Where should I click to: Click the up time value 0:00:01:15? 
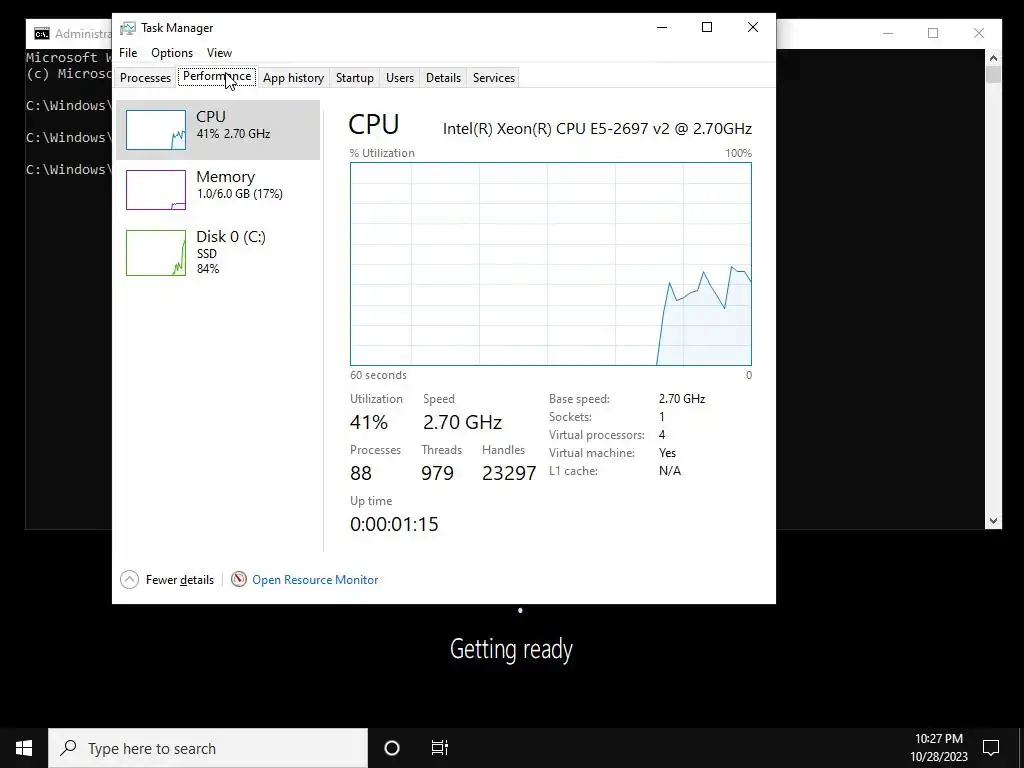click(394, 524)
